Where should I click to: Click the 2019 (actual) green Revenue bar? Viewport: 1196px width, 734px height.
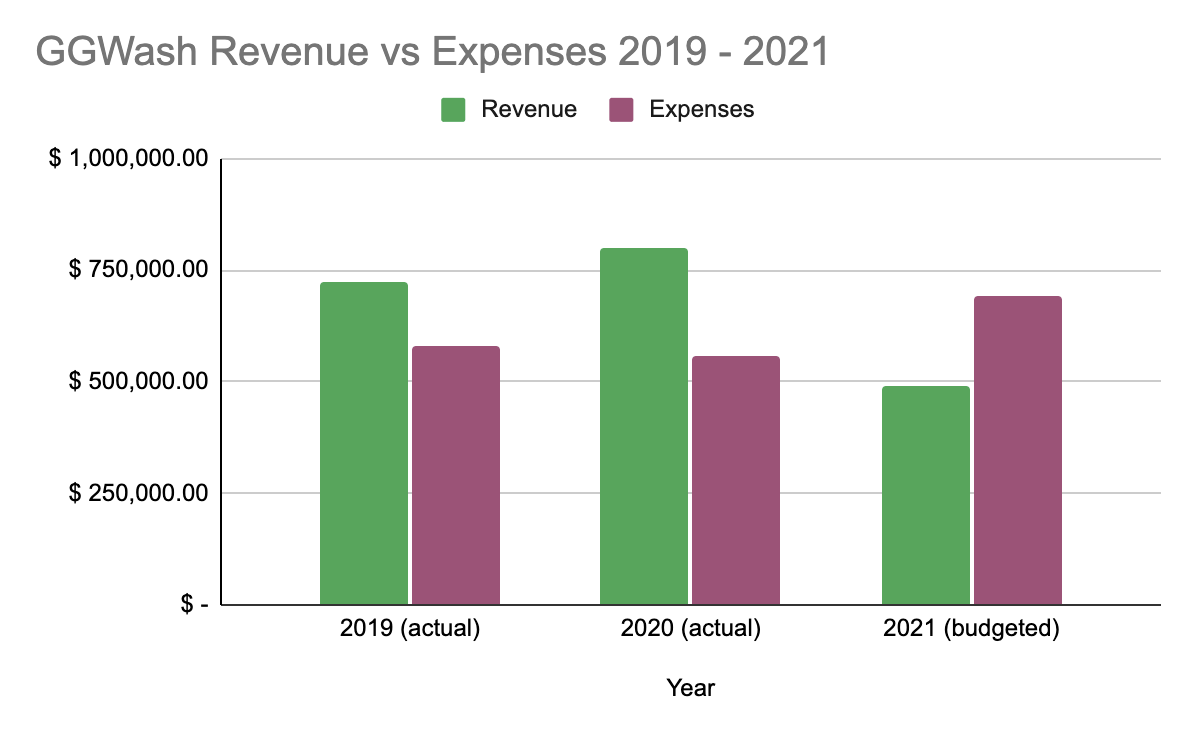(x=364, y=443)
